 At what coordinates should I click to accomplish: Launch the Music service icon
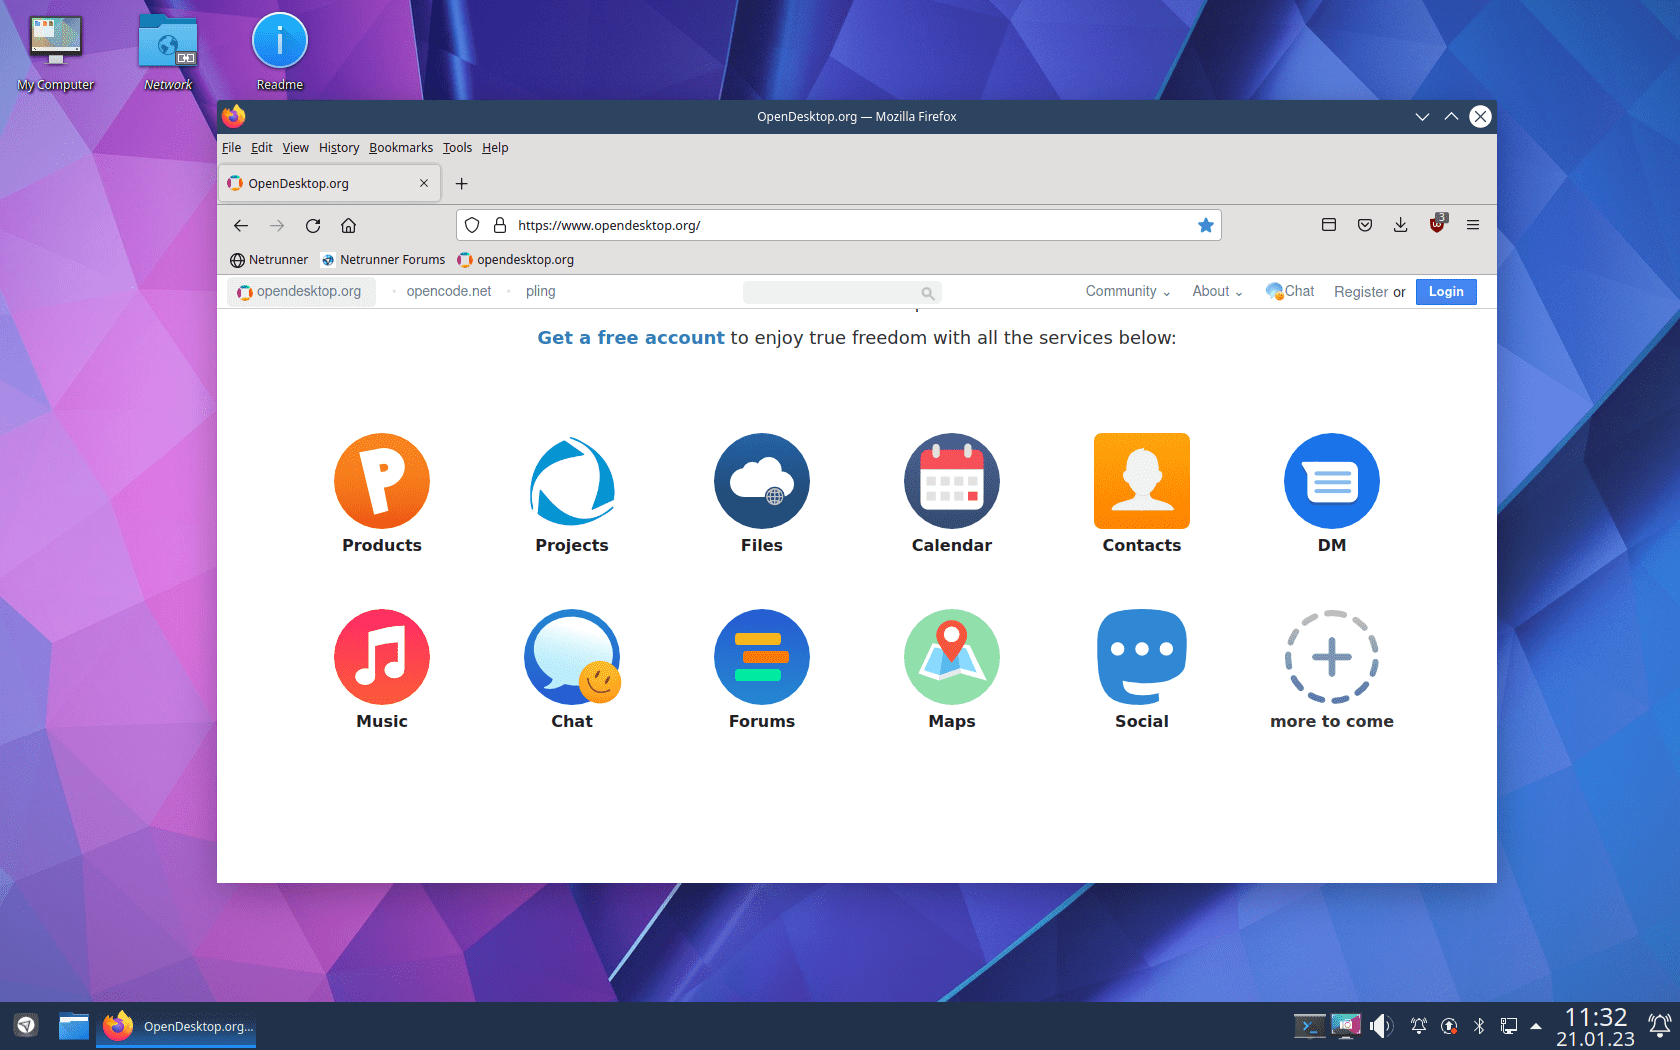(381, 657)
